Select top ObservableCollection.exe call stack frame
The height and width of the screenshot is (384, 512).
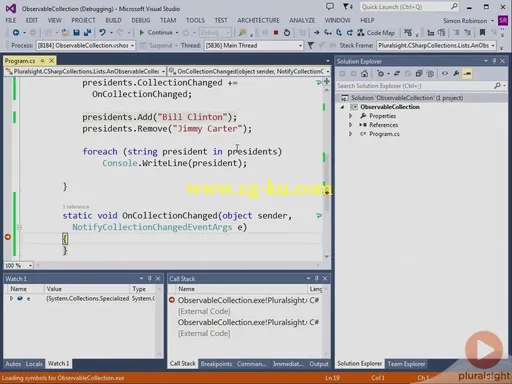click(x=248, y=300)
